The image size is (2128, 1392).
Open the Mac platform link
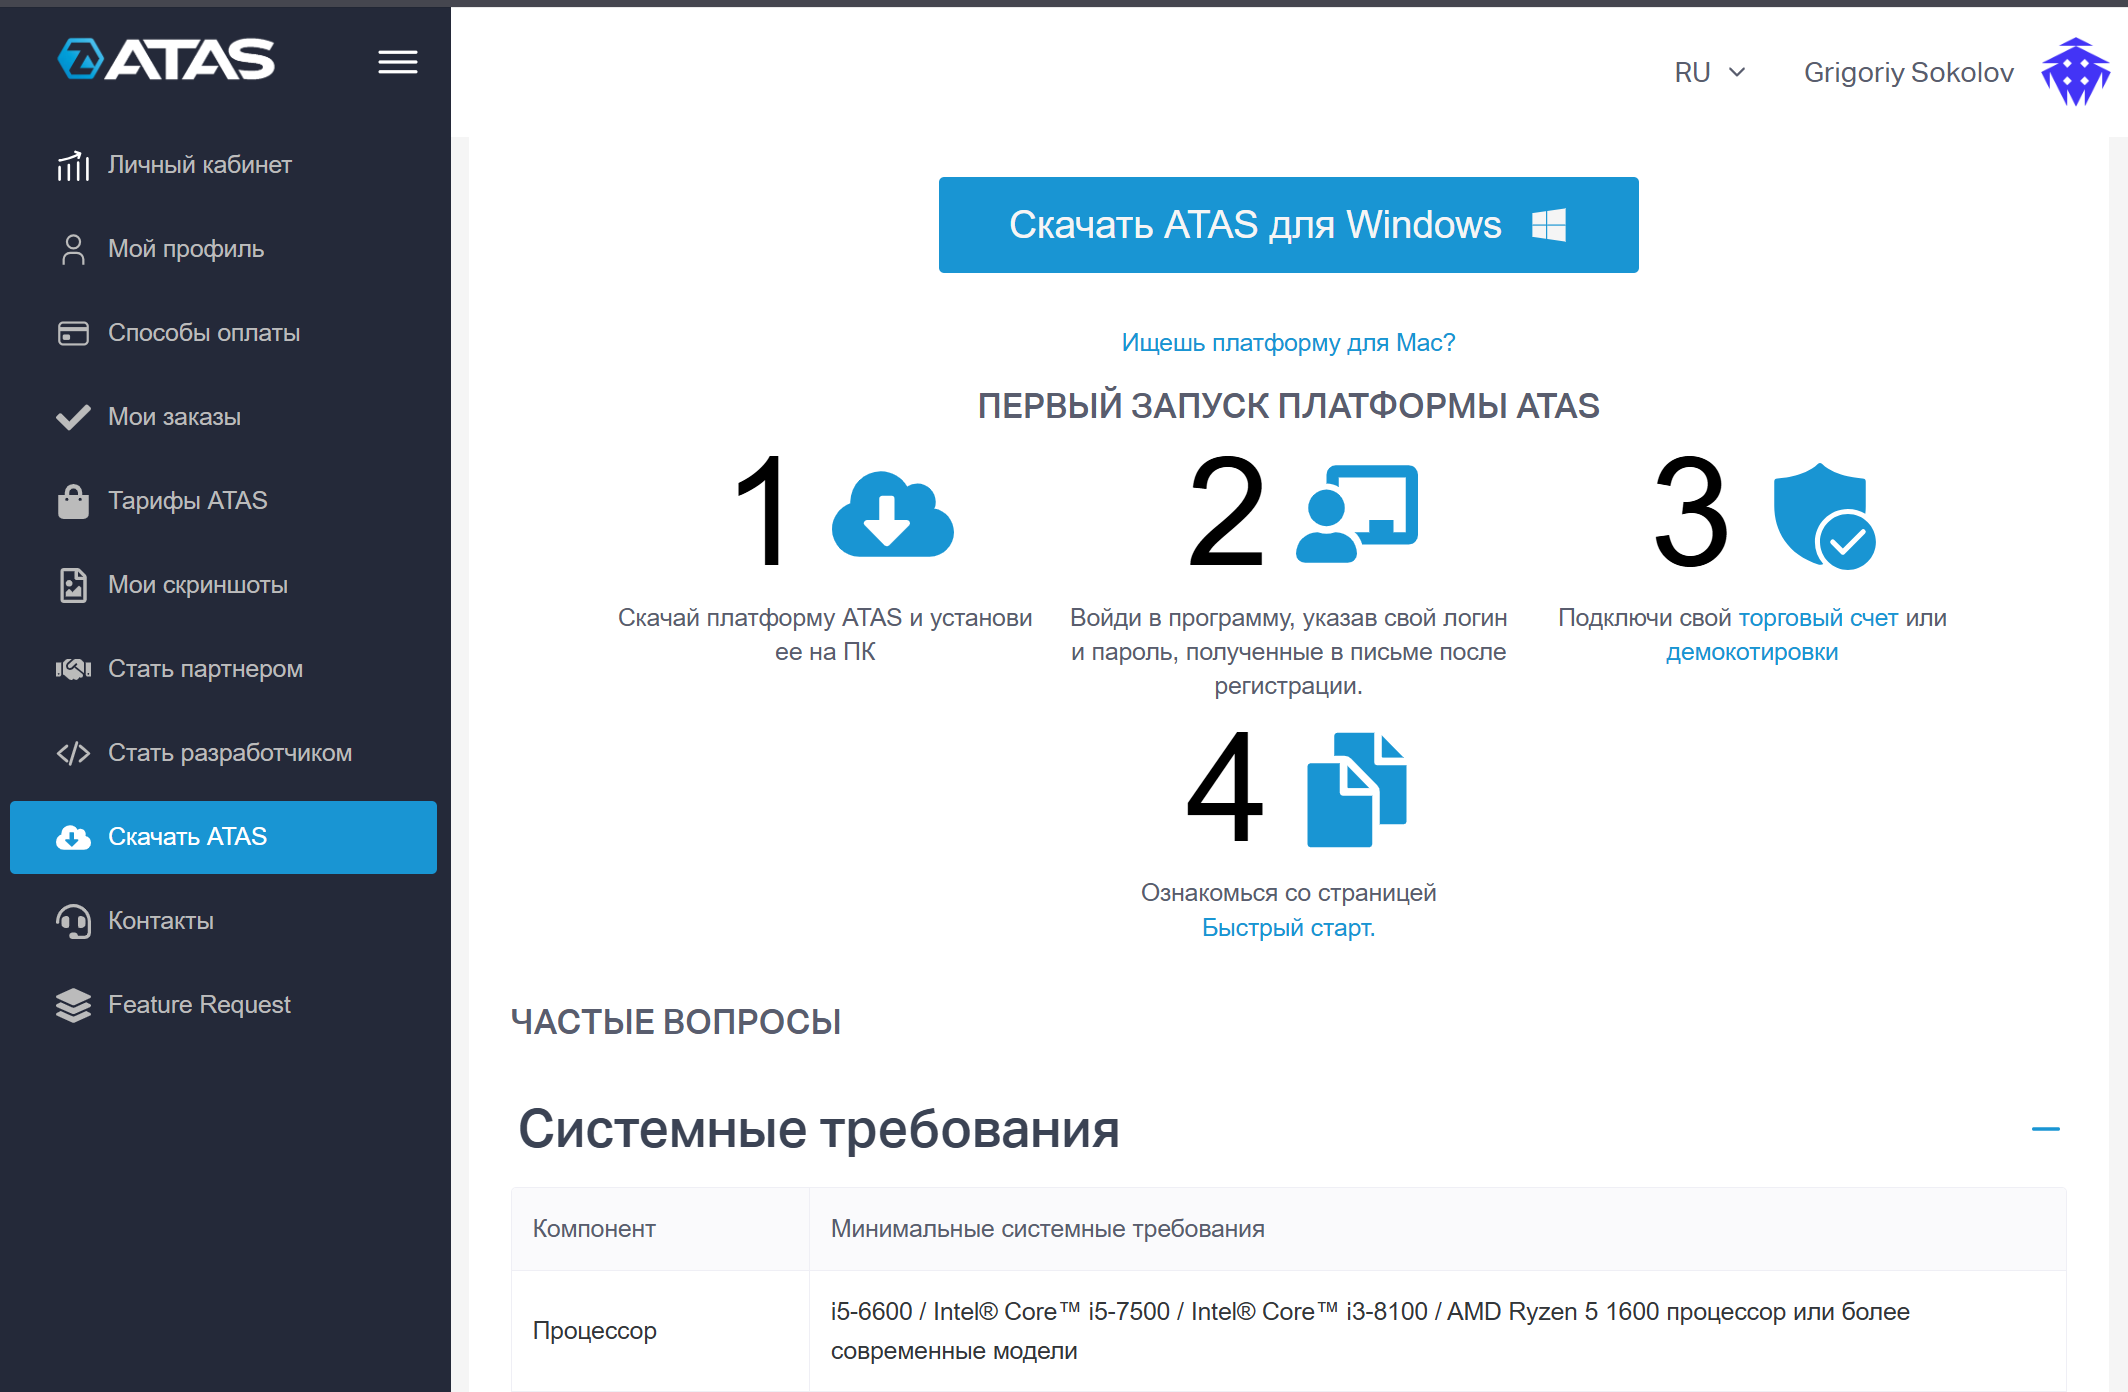(x=1288, y=343)
